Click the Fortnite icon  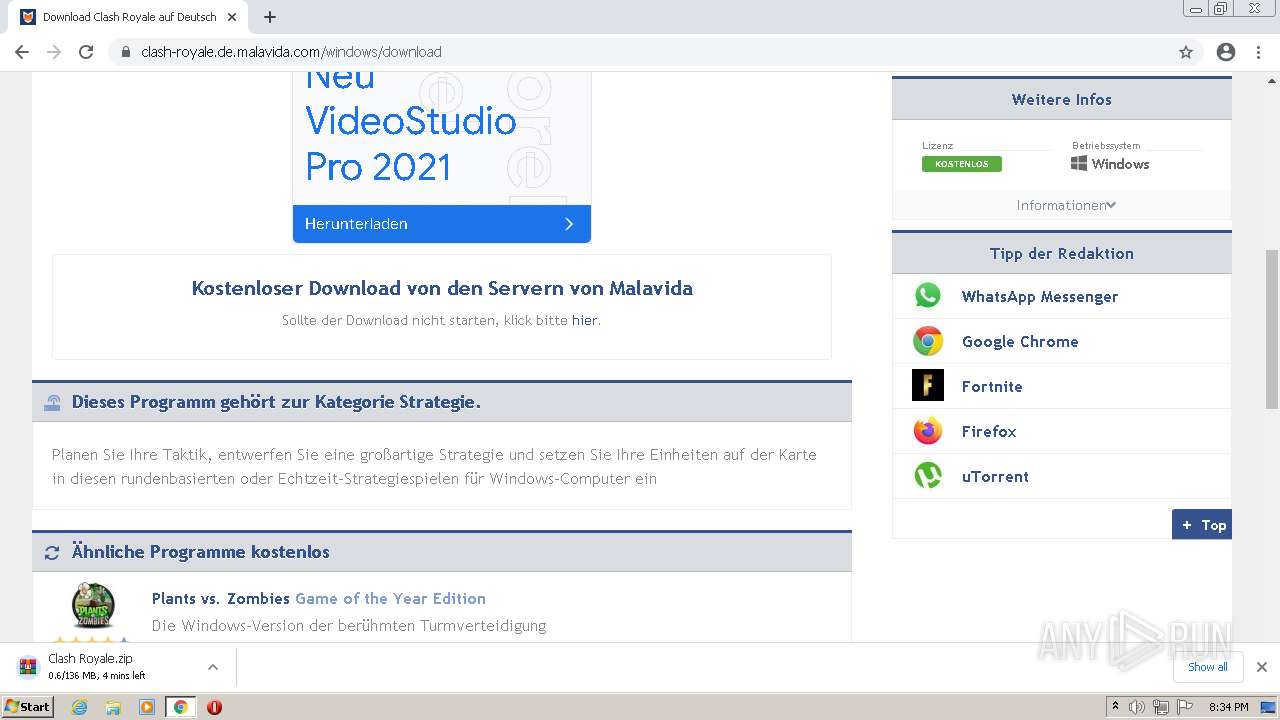point(928,386)
